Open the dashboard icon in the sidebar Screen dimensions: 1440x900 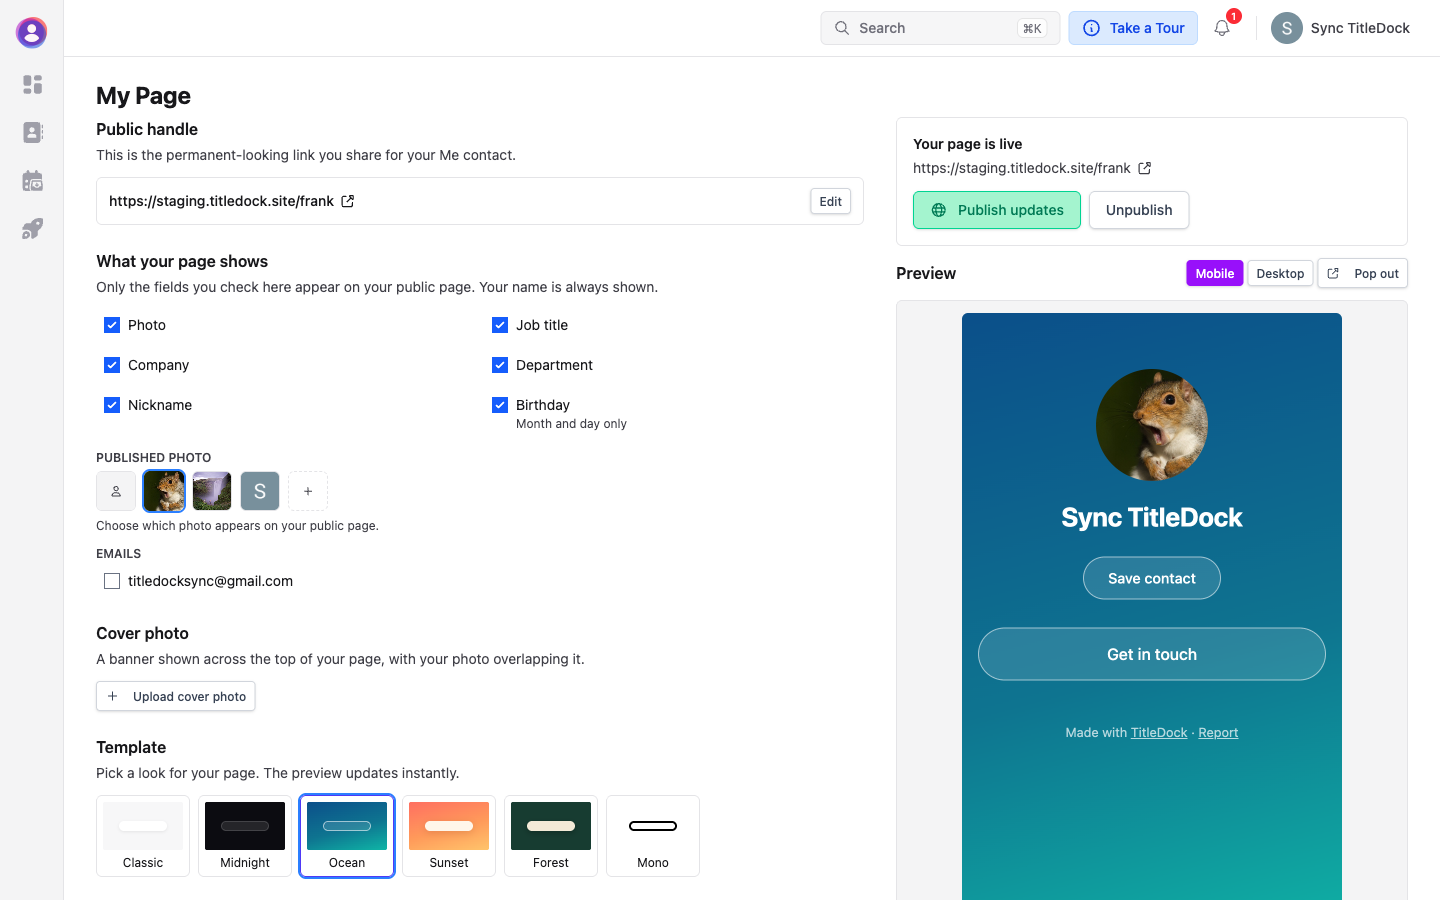pyautogui.click(x=32, y=84)
